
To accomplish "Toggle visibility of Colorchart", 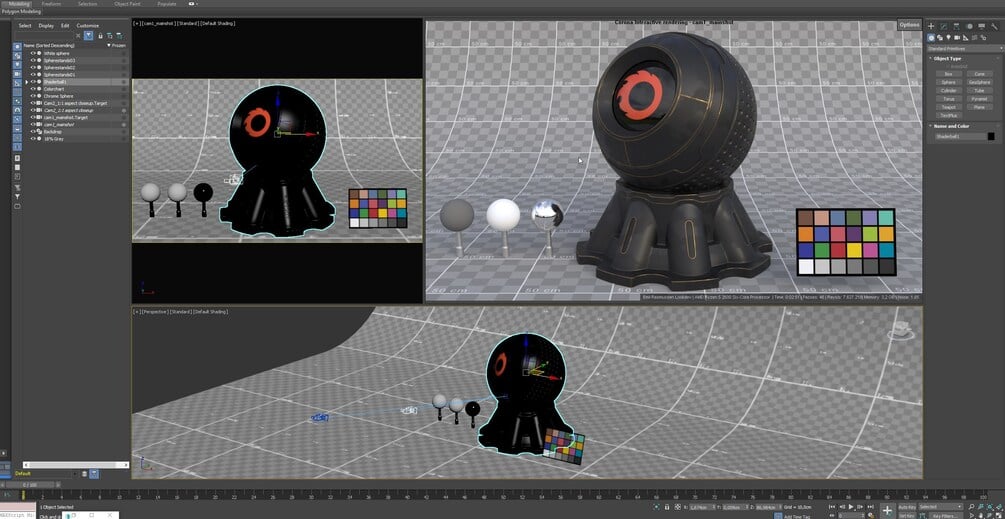I will click(33, 89).
